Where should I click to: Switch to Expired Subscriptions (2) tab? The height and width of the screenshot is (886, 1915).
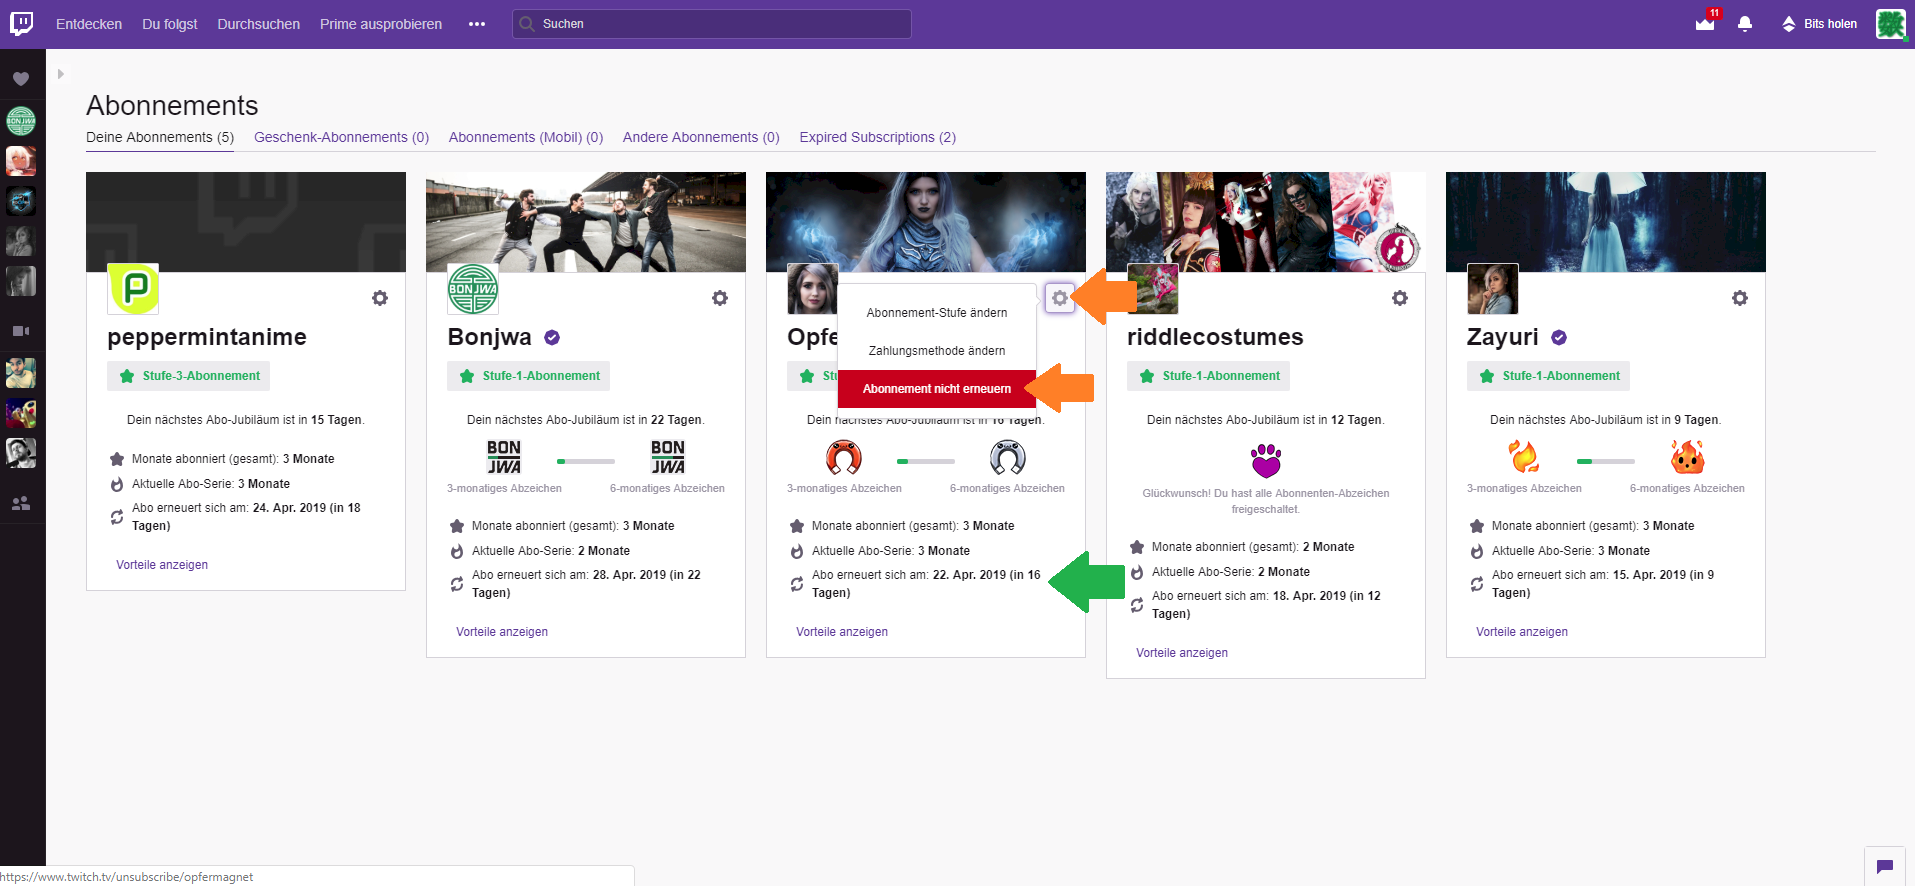coord(878,137)
